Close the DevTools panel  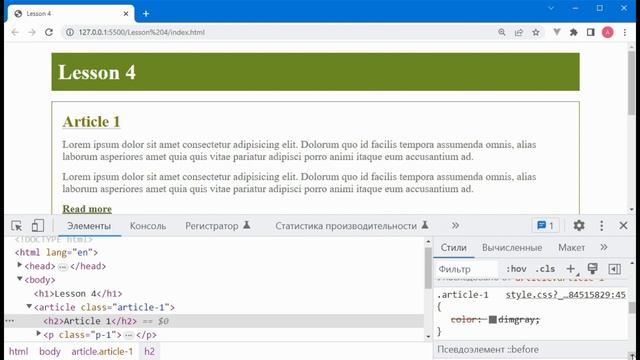coord(623,225)
